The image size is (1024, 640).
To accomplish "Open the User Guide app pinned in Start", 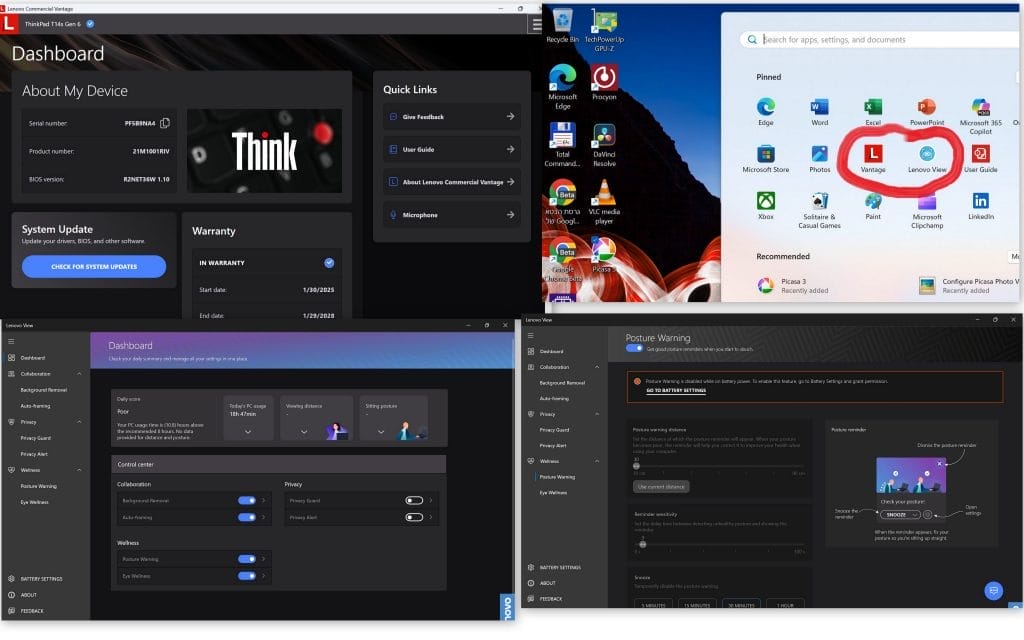I will (980, 159).
